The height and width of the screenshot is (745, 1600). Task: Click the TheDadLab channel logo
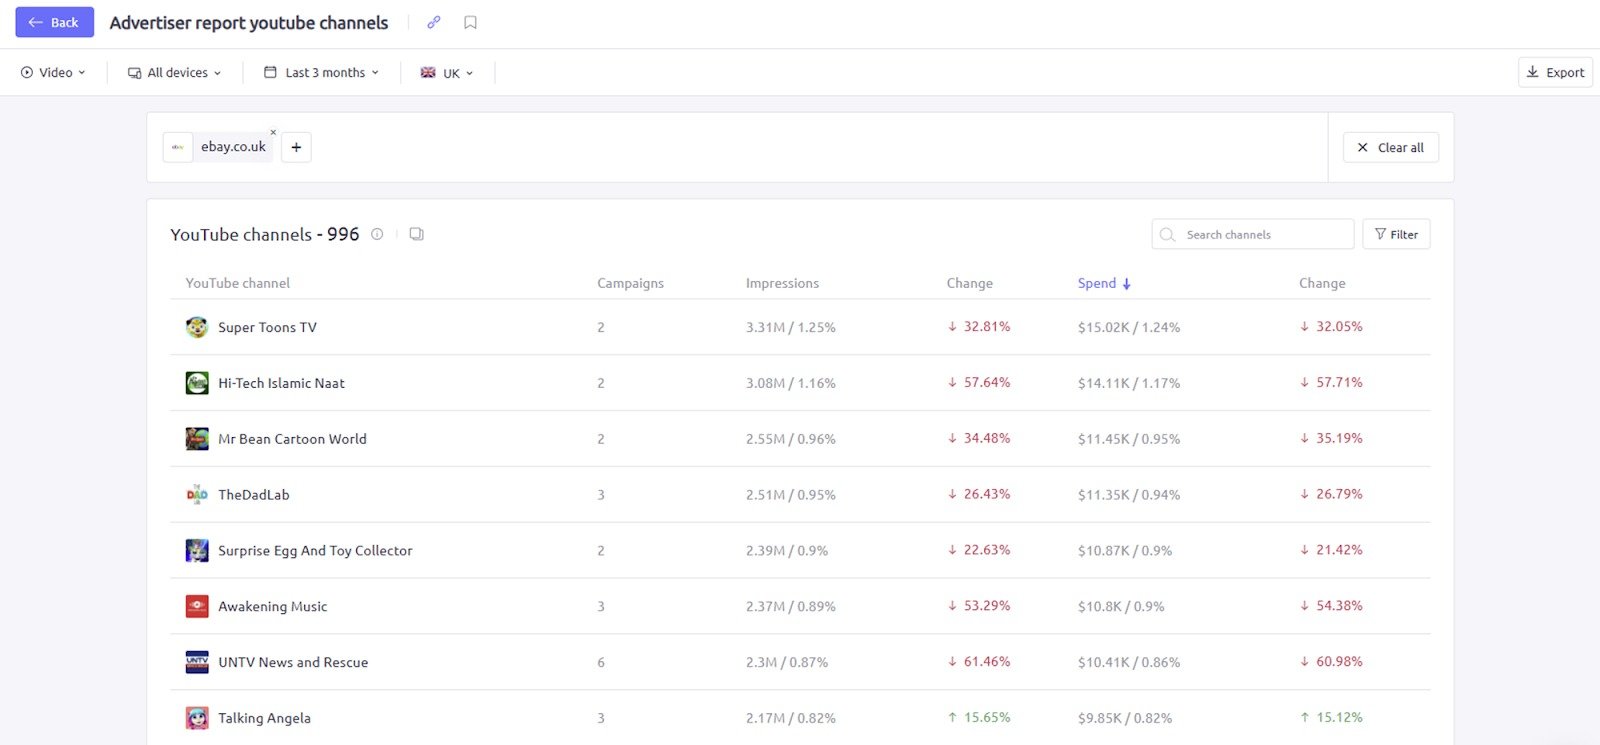(197, 495)
